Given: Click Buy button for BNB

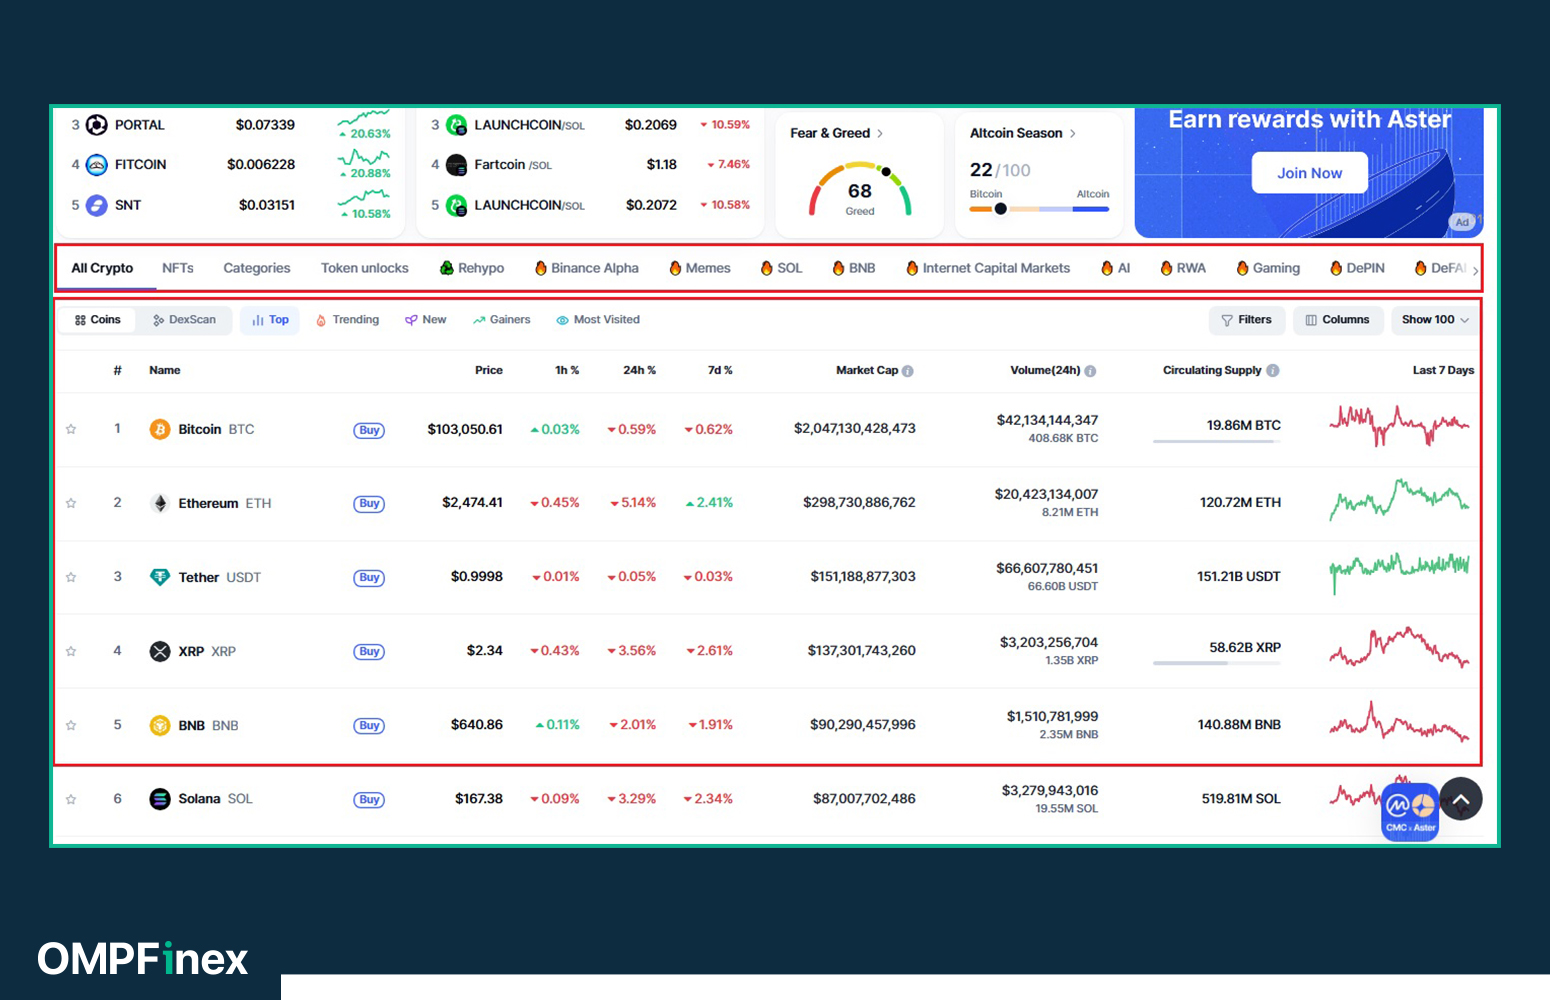Looking at the screenshot, I should (x=369, y=726).
